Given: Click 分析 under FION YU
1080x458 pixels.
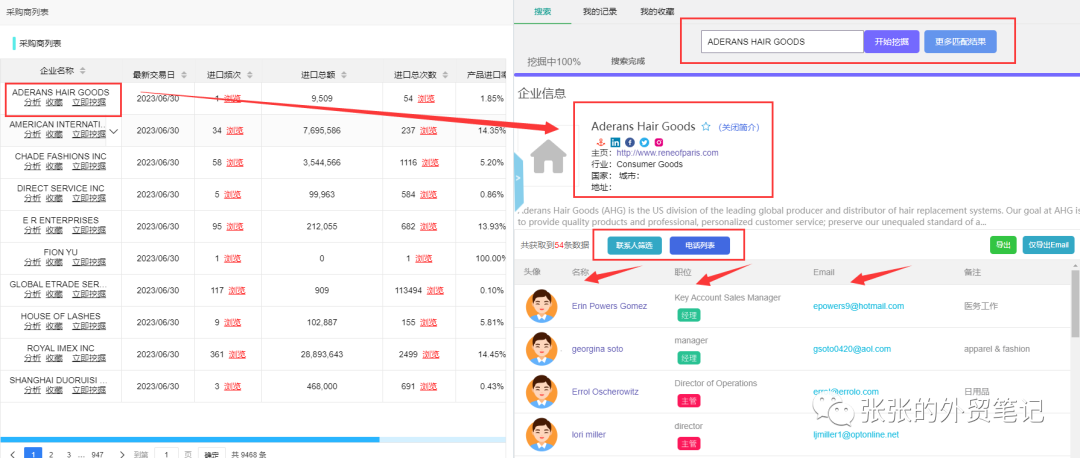Looking at the screenshot, I should pos(32,262).
